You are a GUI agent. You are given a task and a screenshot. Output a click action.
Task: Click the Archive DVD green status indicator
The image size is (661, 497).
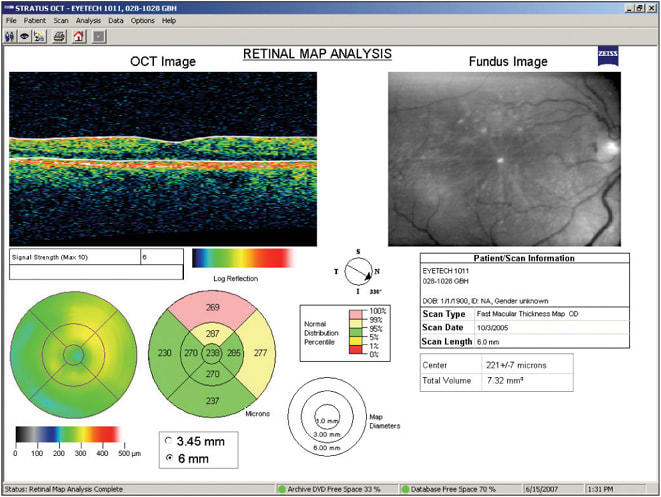point(282,489)
